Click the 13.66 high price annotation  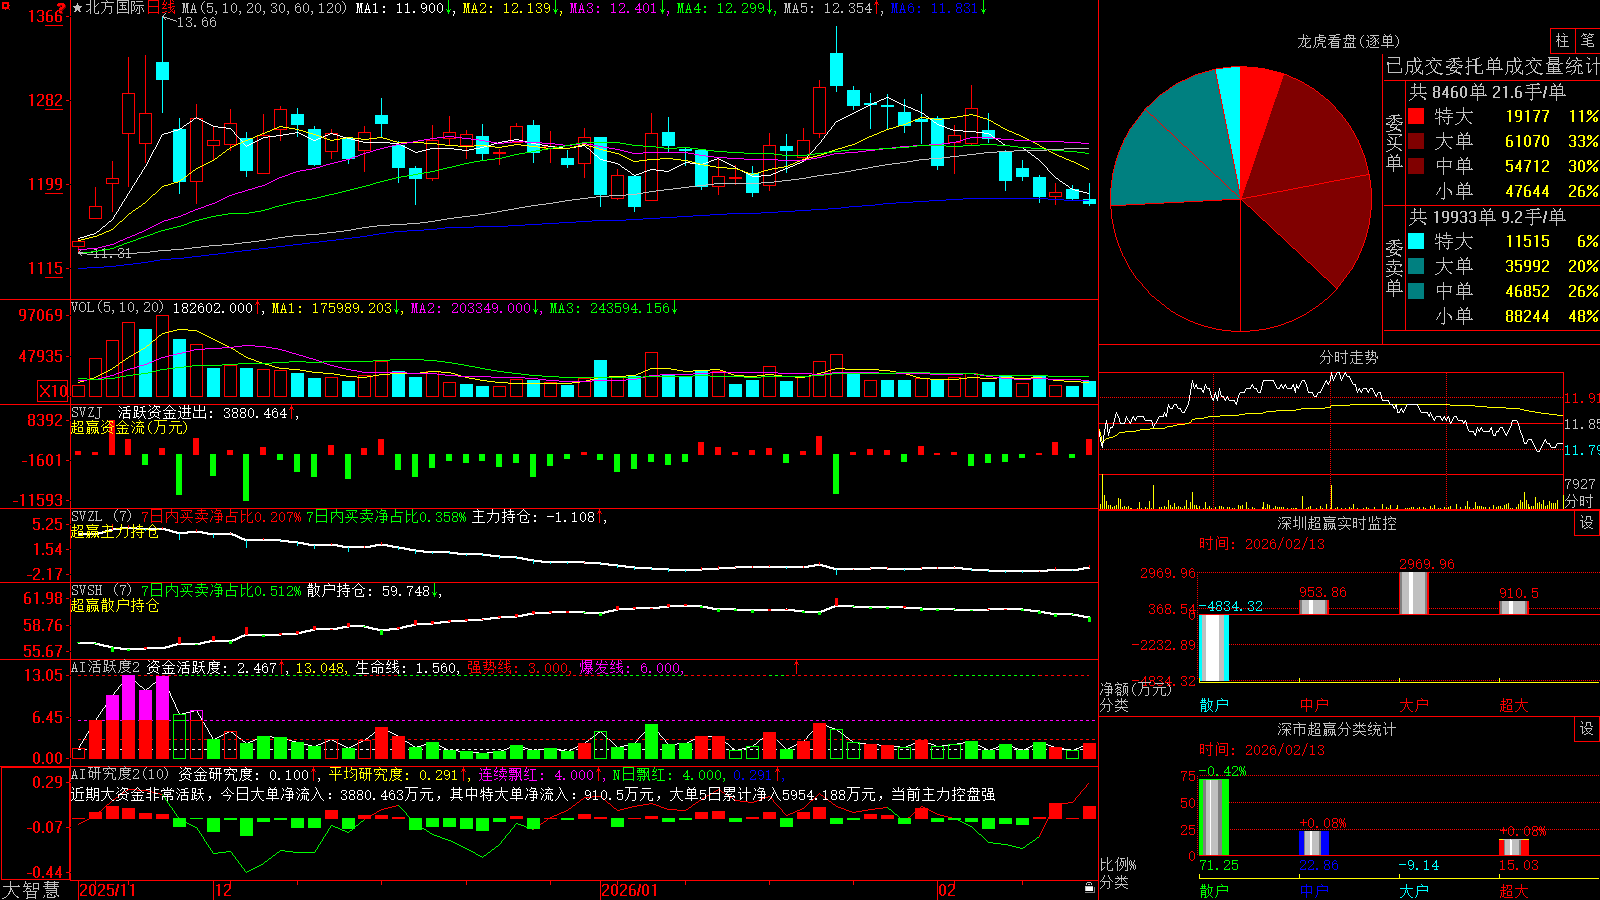tap(196, 22)
